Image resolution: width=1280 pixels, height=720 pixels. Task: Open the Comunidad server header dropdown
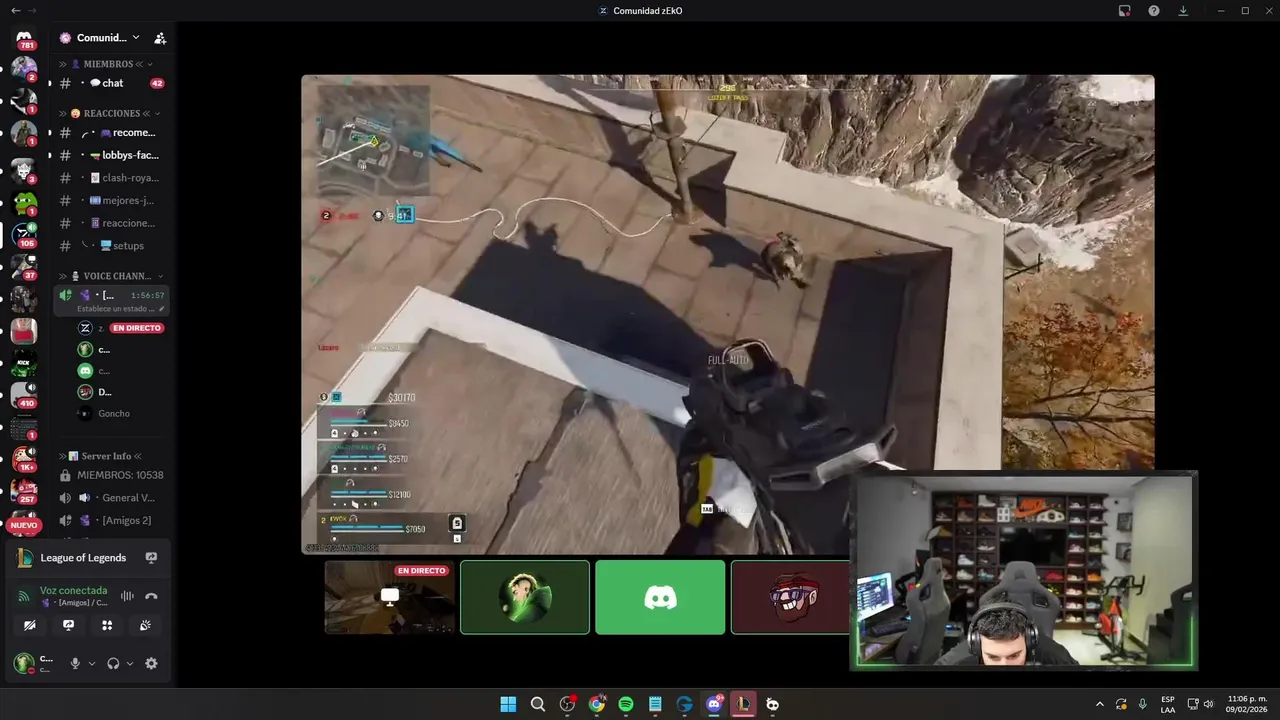click(100, 38)
